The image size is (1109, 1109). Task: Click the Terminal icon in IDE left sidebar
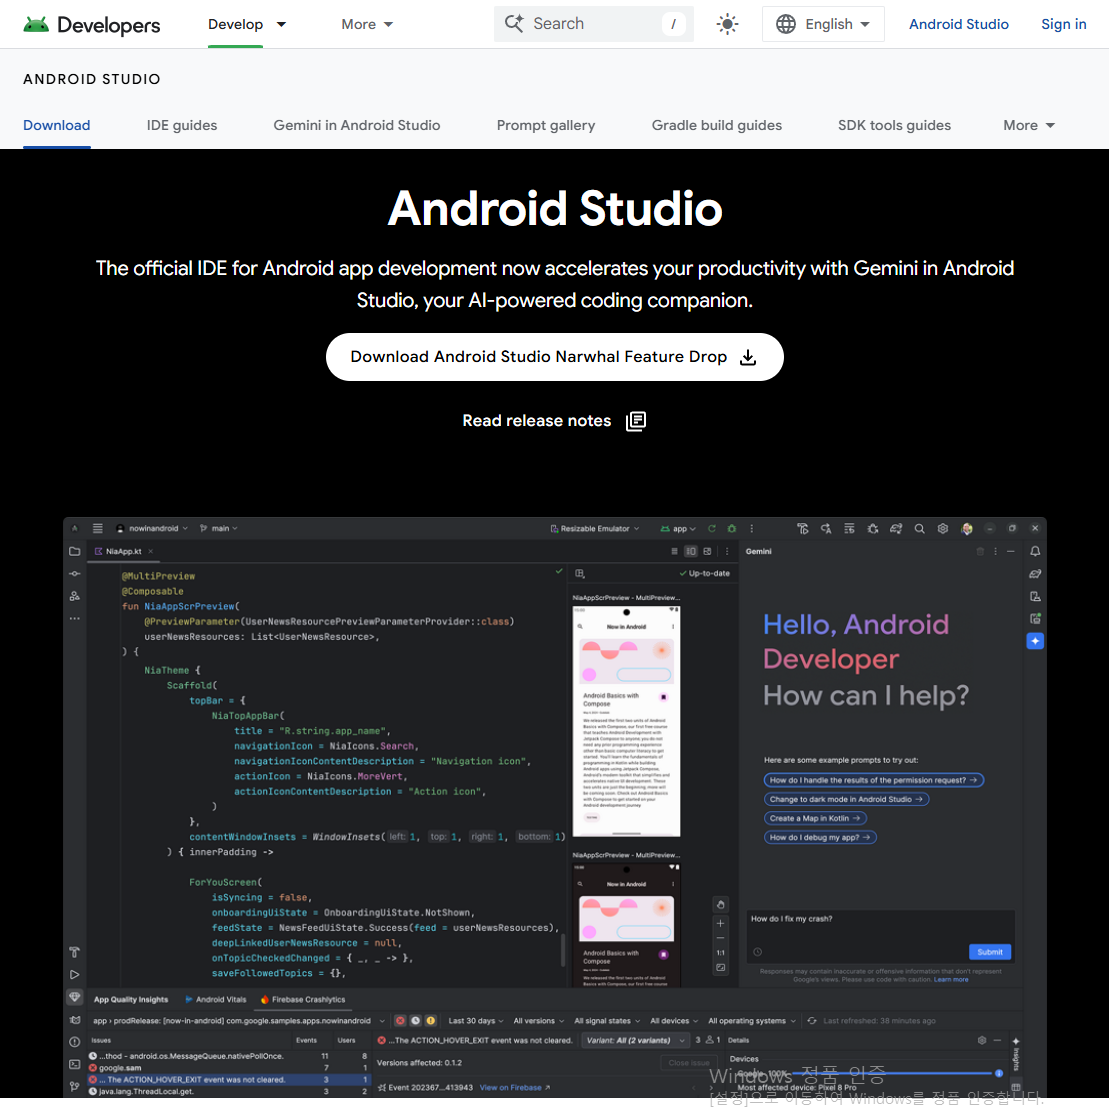(x=74, y=1064)
